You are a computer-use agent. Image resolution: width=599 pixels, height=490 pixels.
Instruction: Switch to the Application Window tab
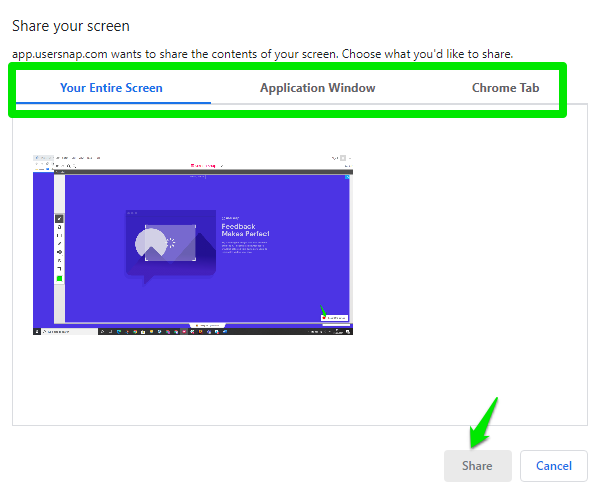(317, 88)
